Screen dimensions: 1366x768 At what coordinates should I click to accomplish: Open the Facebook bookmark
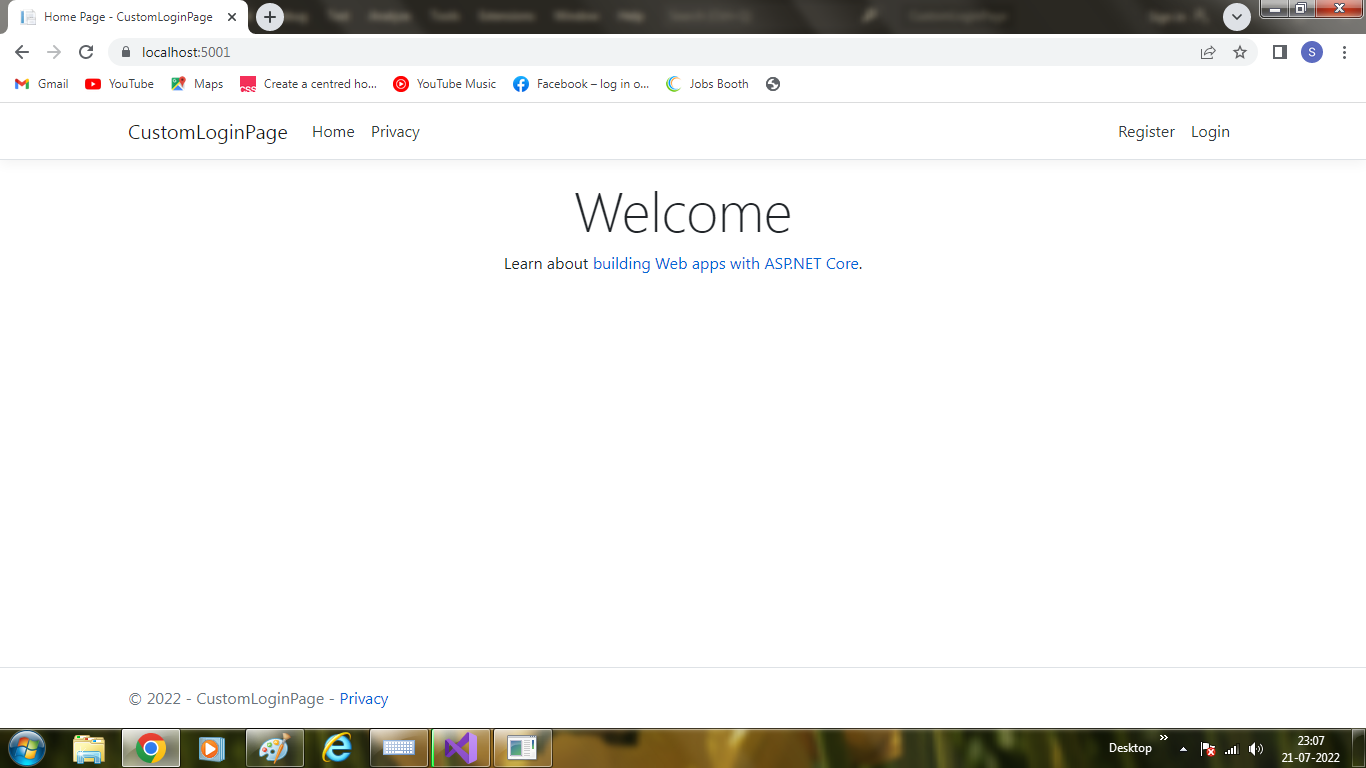(x=580, y=84)
